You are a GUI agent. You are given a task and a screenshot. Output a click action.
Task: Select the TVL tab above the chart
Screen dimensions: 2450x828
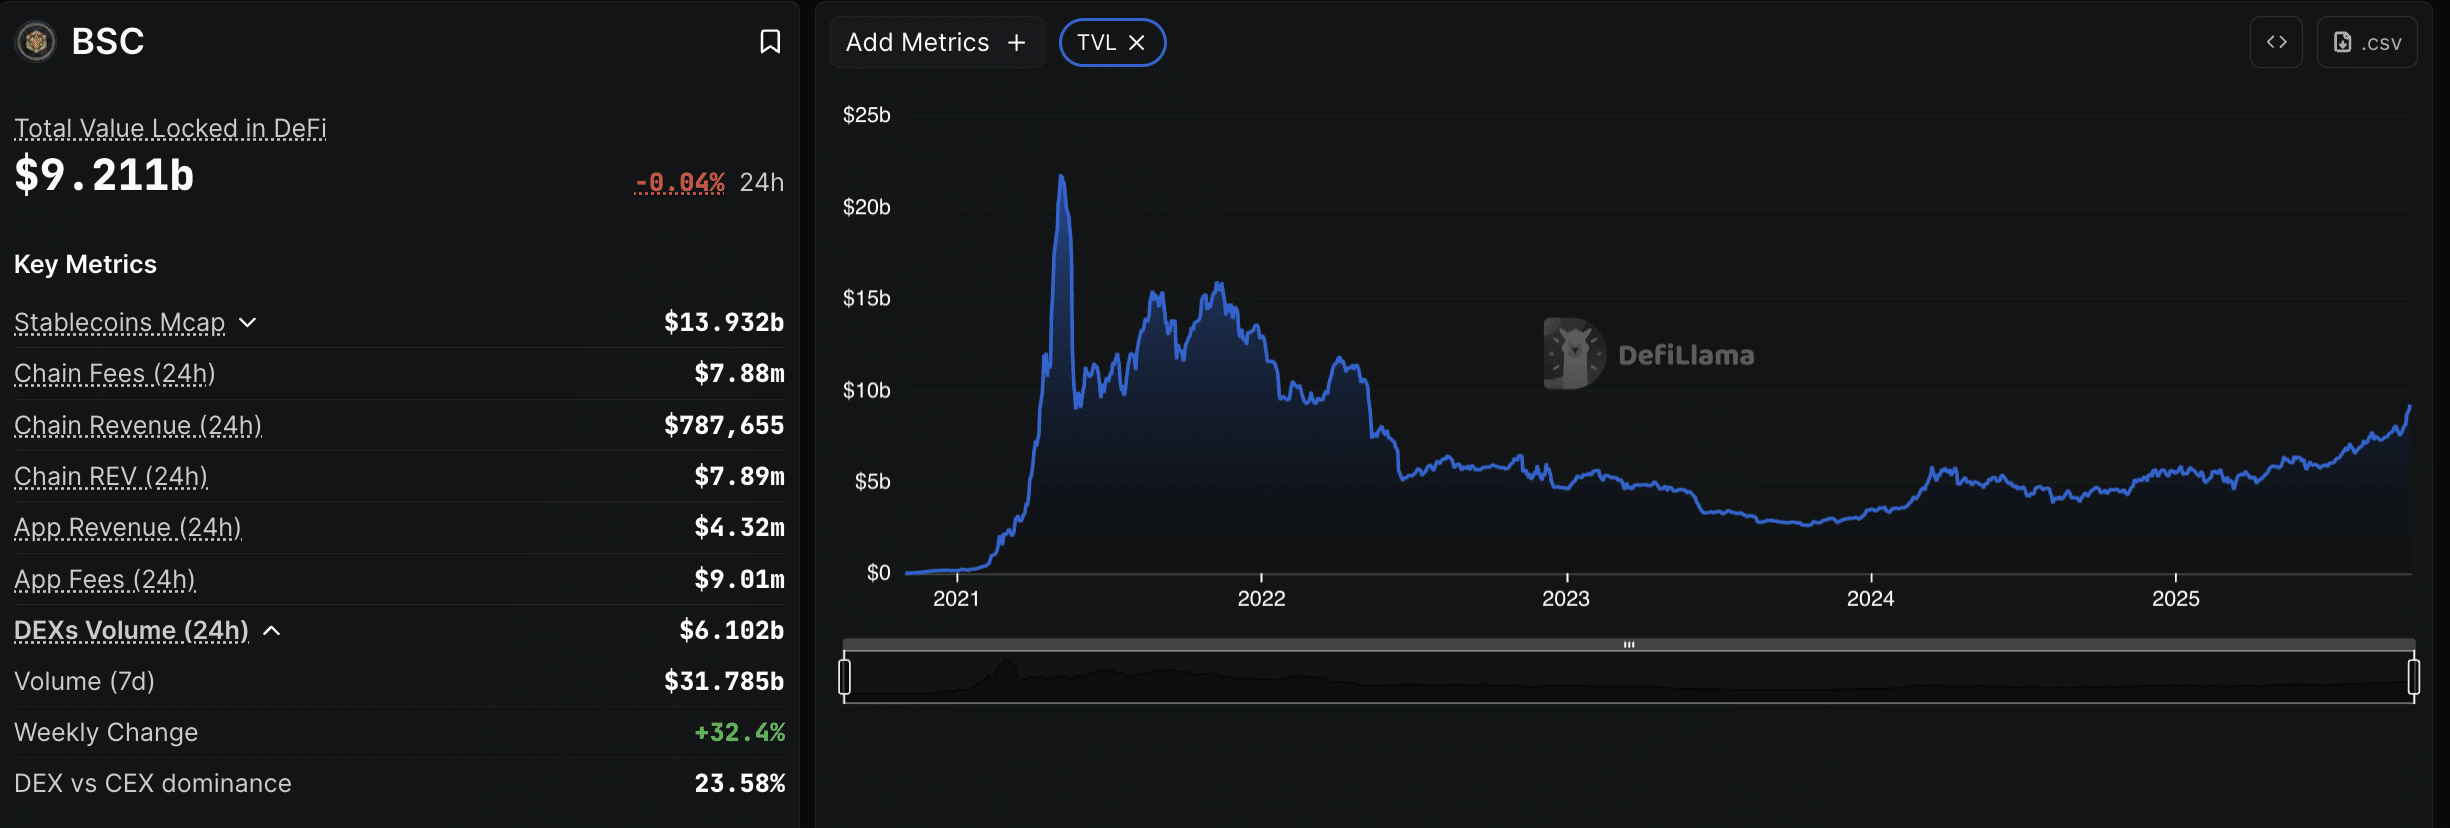[x=1097, y=42]
